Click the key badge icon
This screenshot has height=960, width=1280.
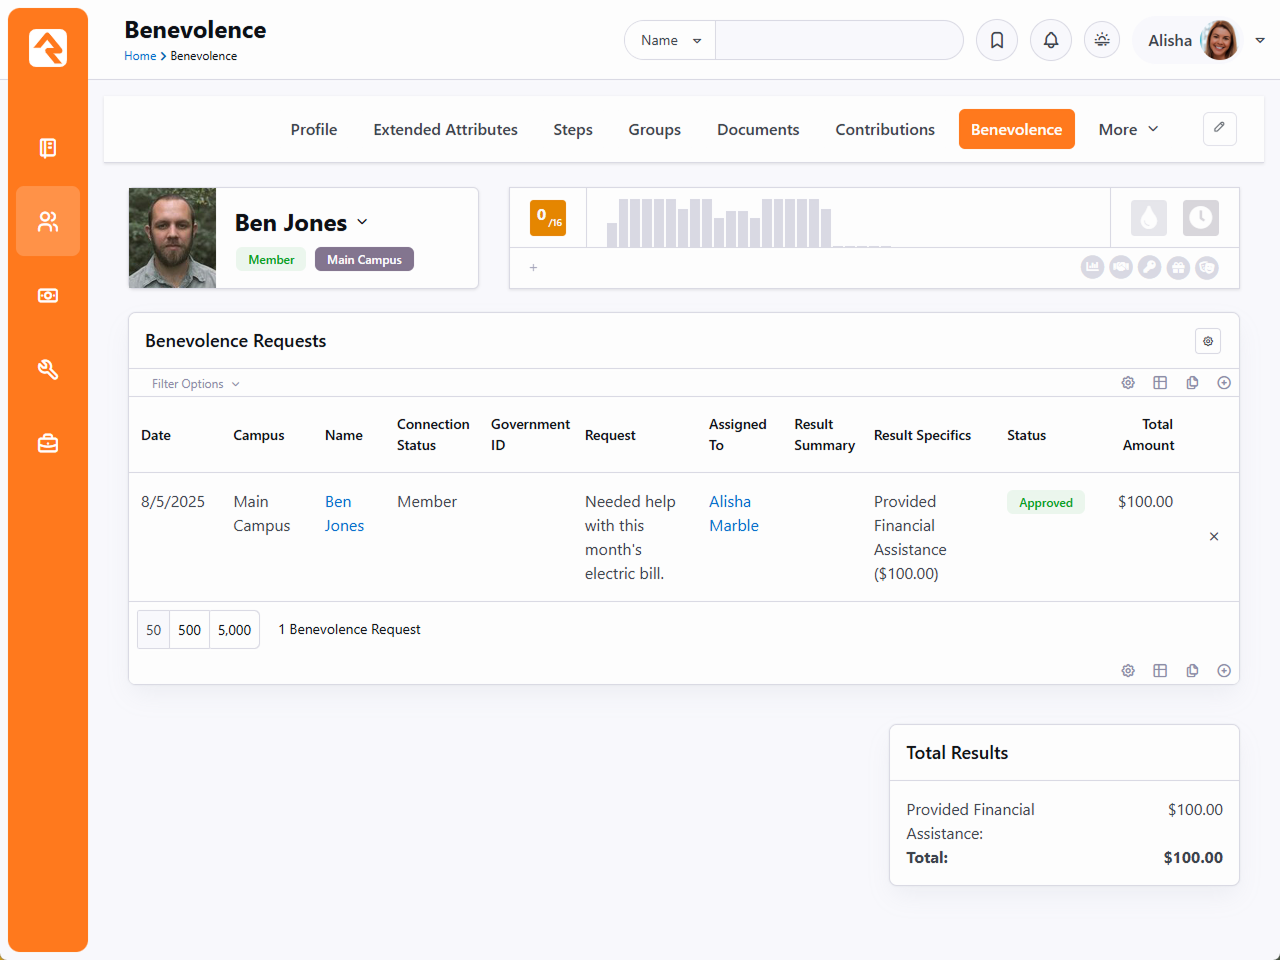point(1150,267)
